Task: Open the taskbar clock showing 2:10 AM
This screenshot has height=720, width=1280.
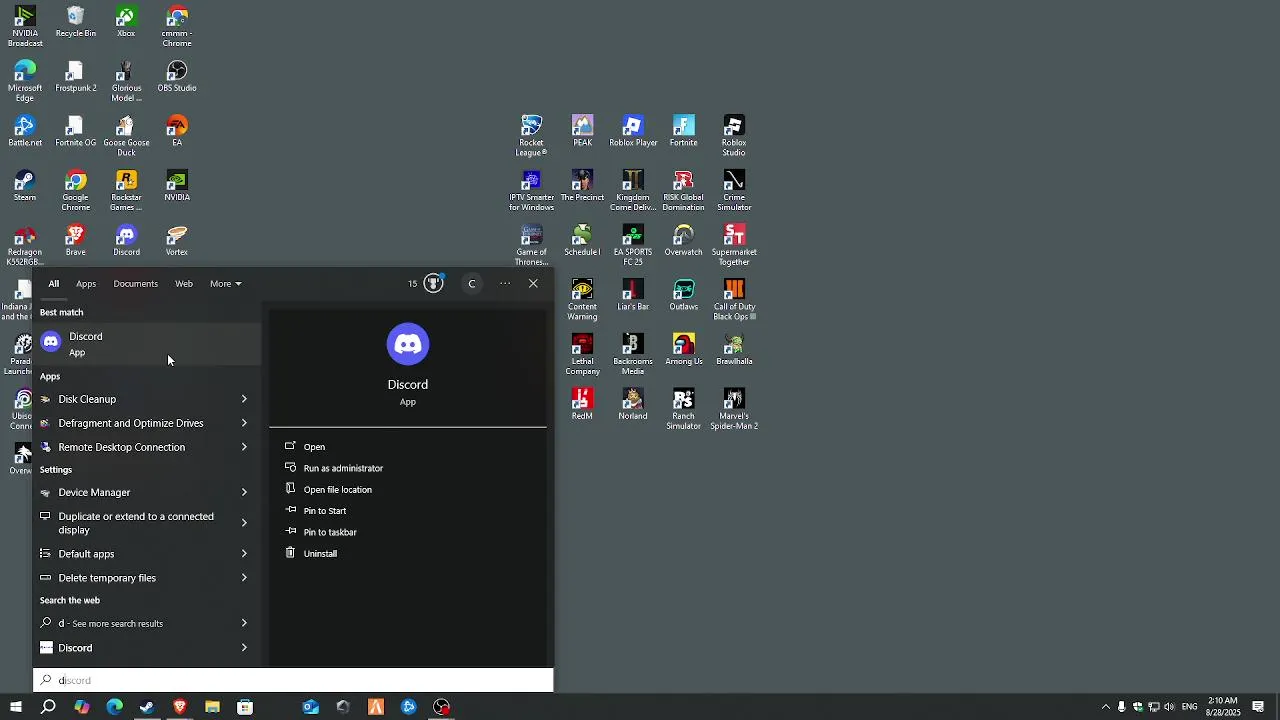Action: (1223, 707)
